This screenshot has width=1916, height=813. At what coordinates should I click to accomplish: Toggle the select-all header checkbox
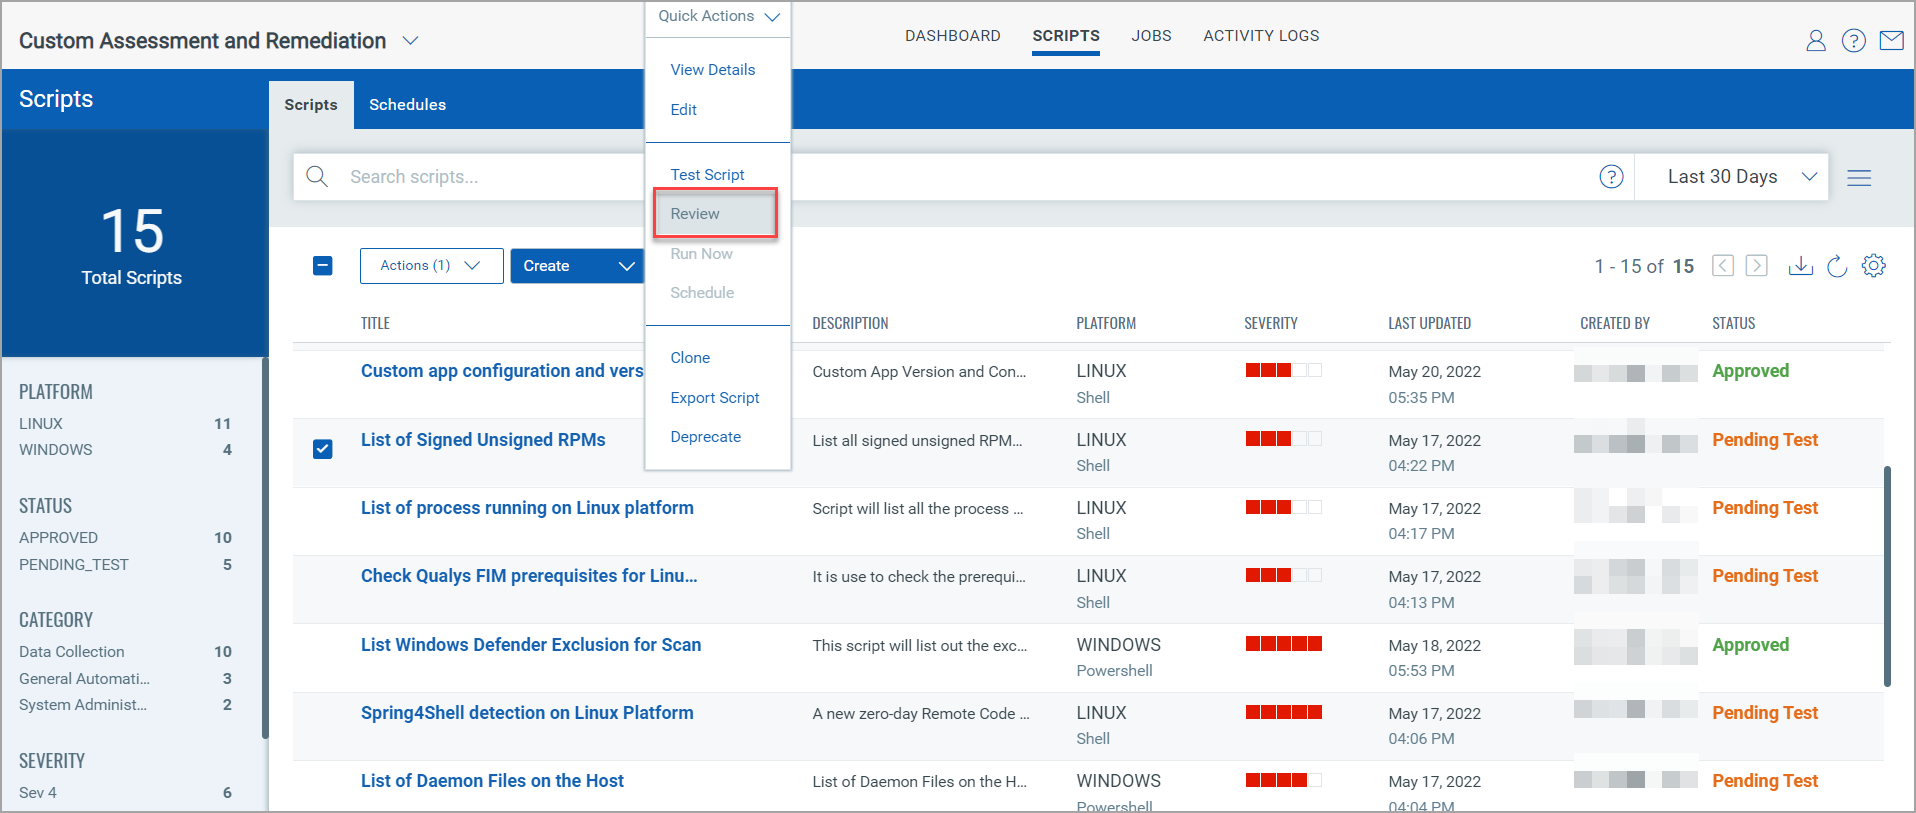pos(322,266)
